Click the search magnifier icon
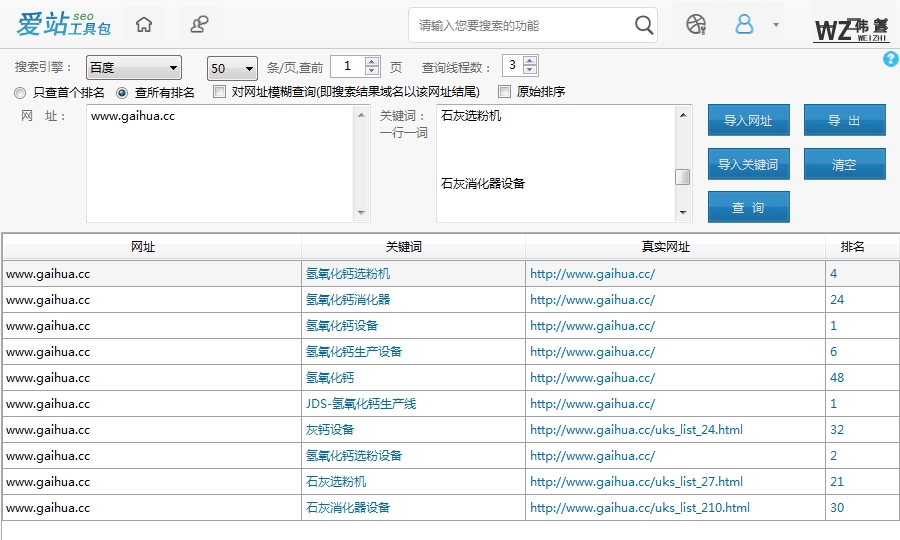The width and height of the screenshot is (900, 540). [644, 25]
